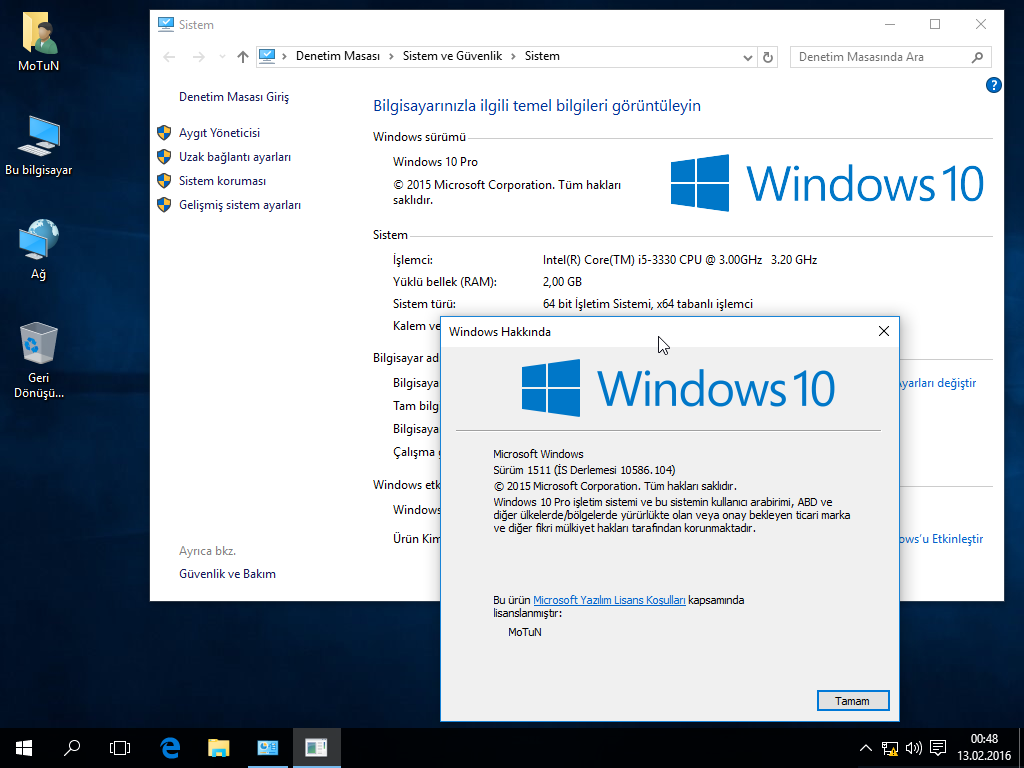Open Task View on the taskbar
The height and width of the screenshot is (768, 1024).
pyautogui.click(x=120, y=748)
